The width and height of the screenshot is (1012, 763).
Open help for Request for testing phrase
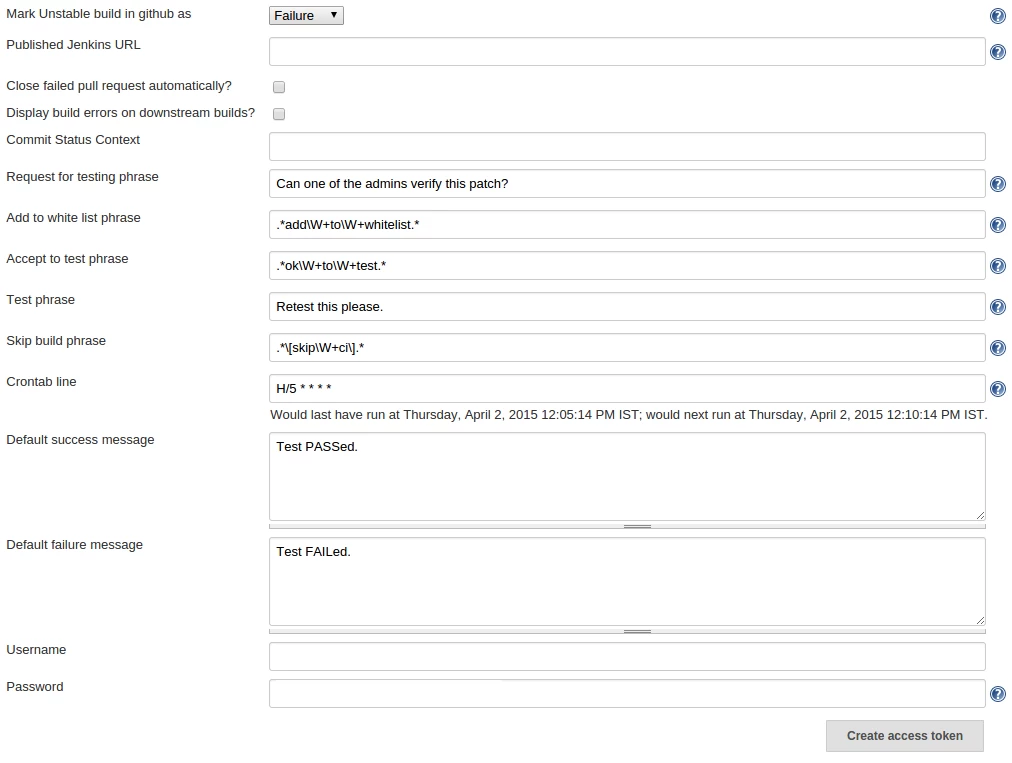tap(998, 185)
